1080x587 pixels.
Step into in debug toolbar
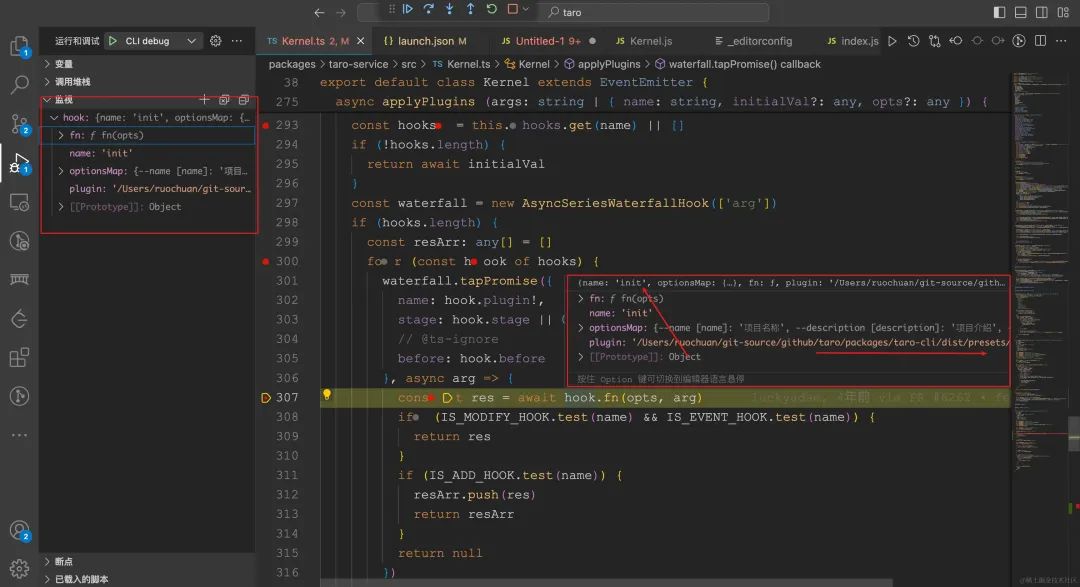pyautogui.click(x=449, y=10)
